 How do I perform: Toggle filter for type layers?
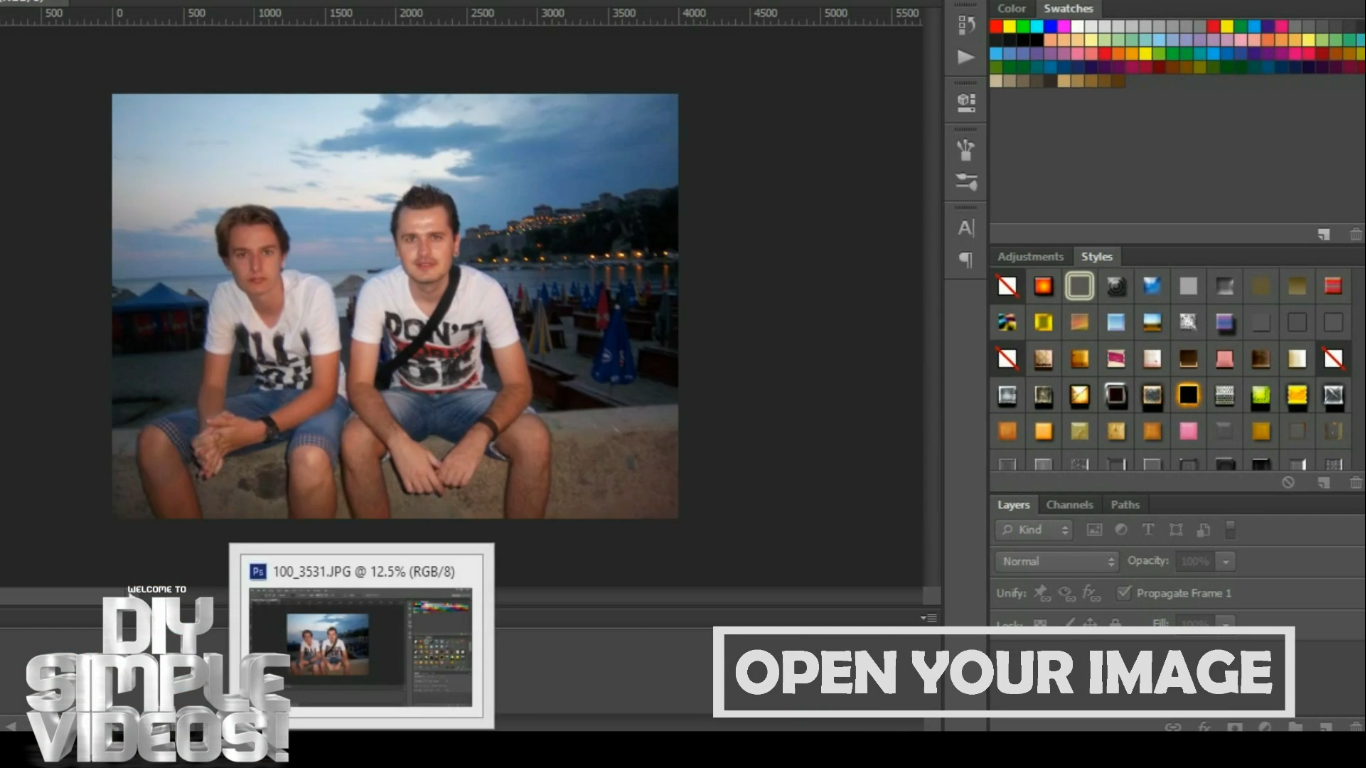1148,530
